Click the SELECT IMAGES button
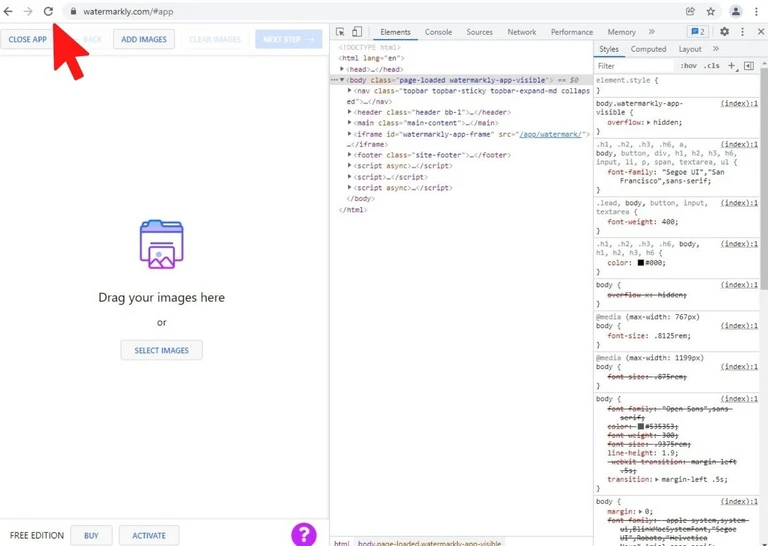 click(x=162, y=350)
